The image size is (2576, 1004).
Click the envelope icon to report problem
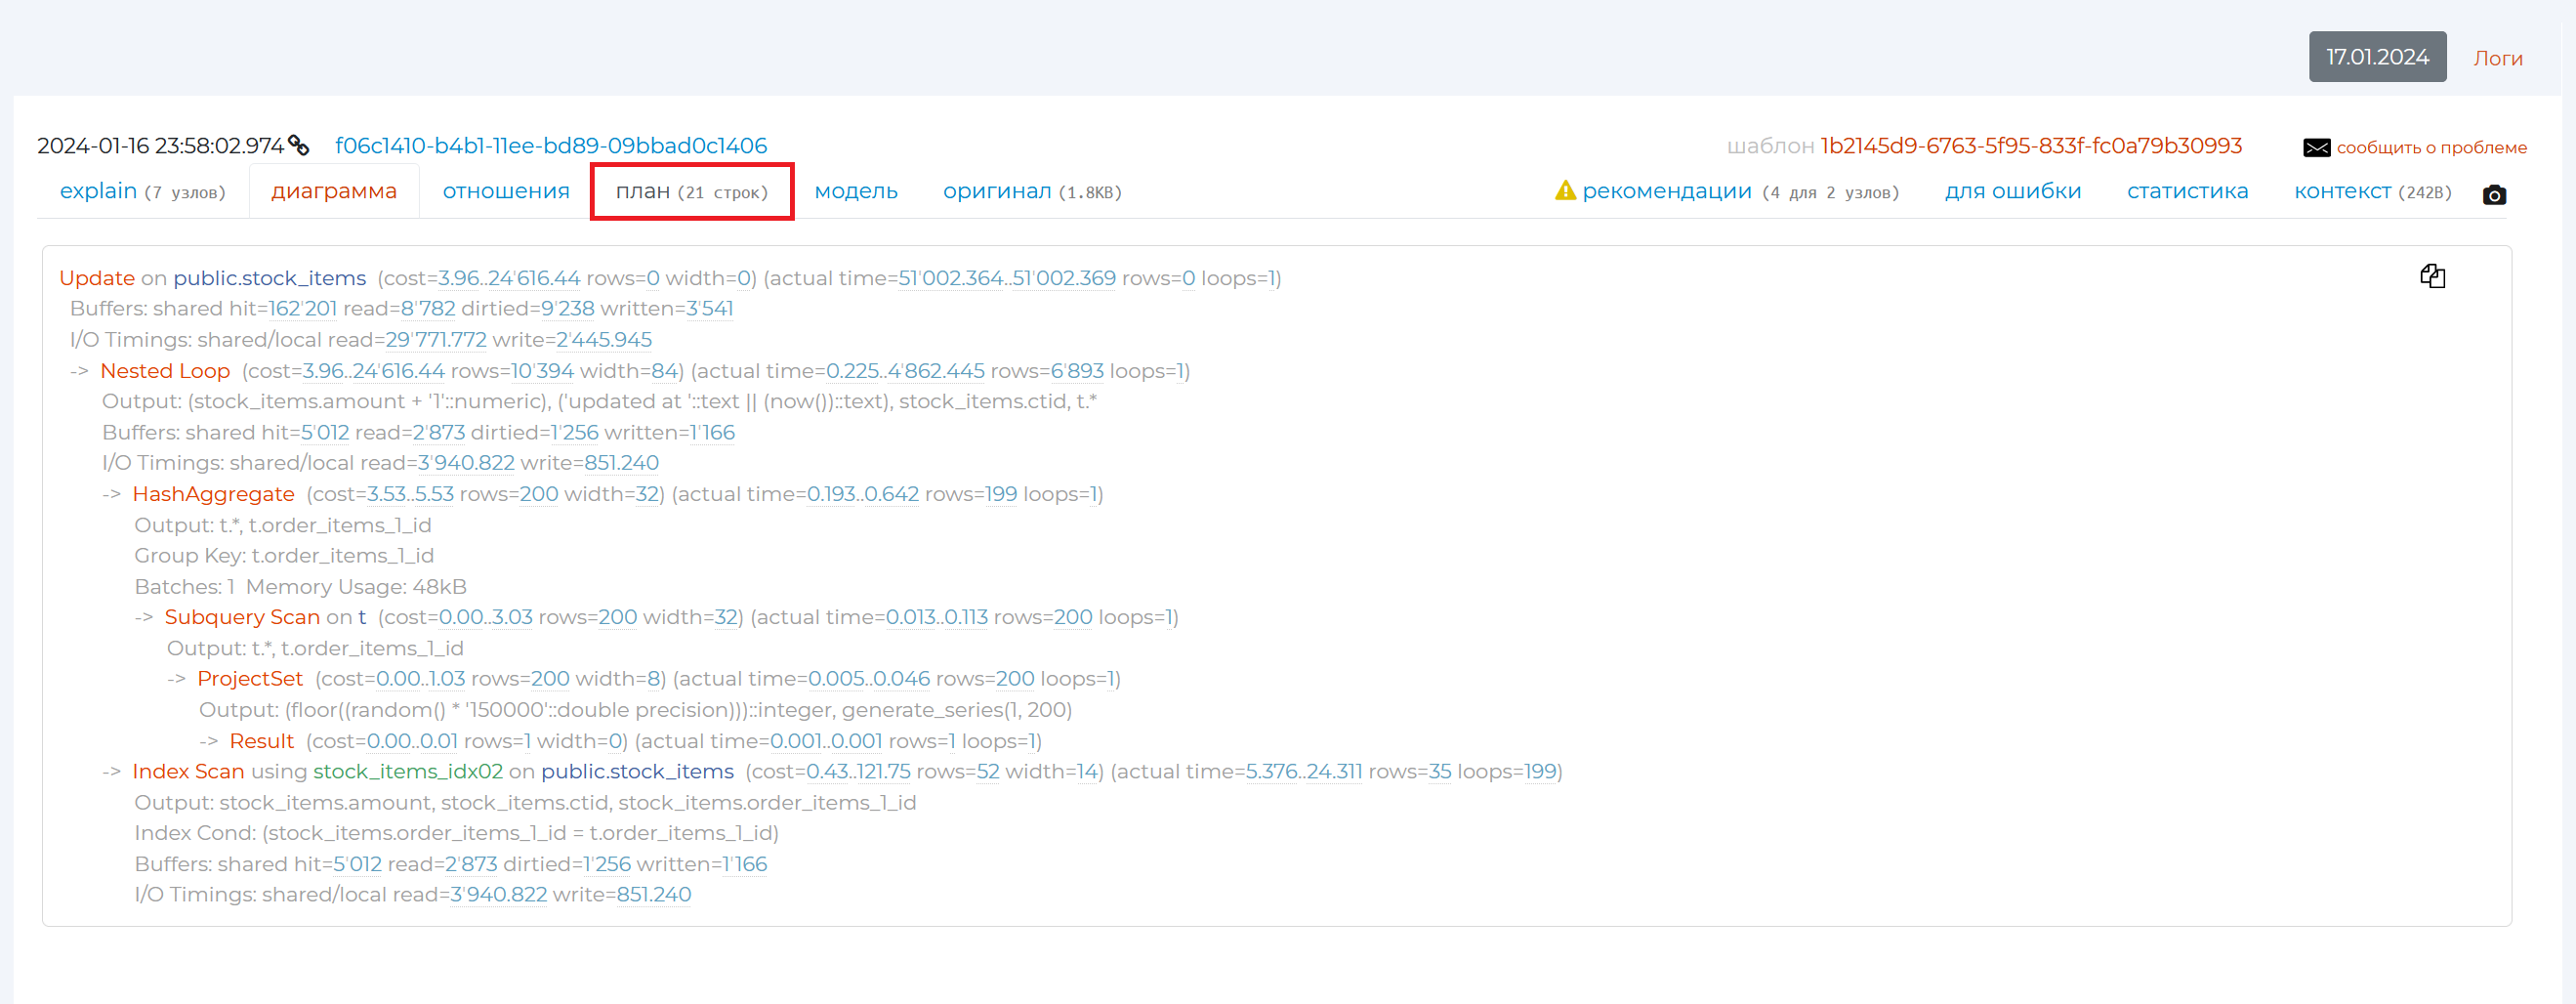tap(2316, 148)
